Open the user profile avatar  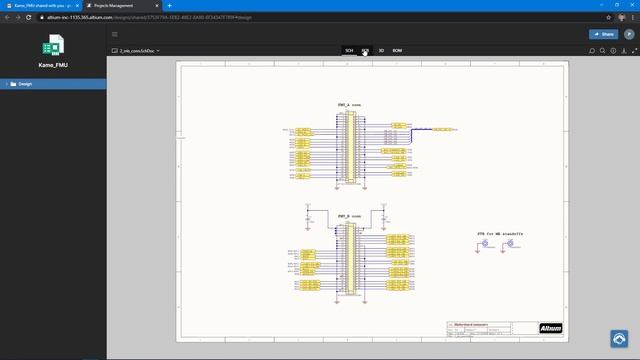point(629,34)
